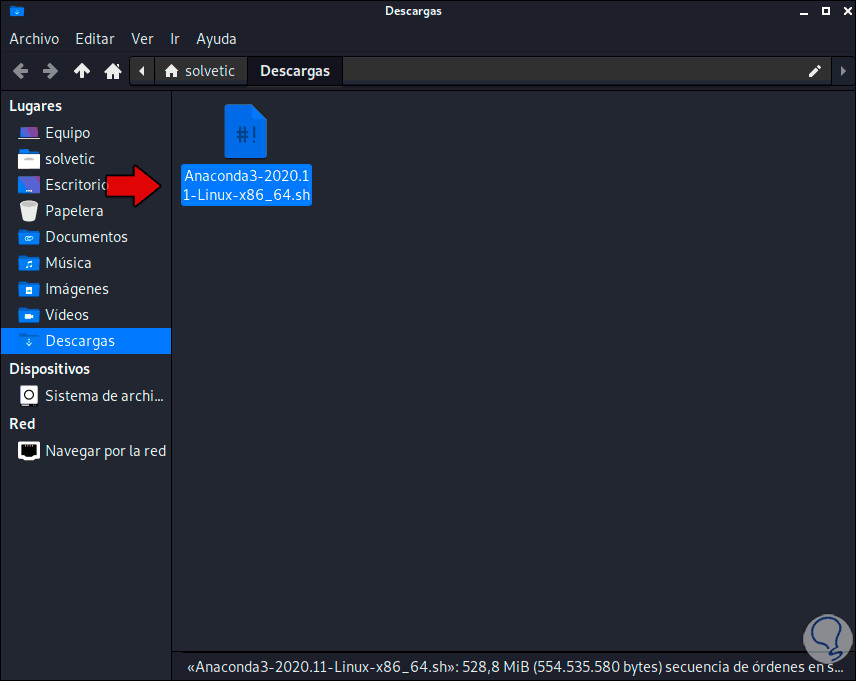Open Música in the places list
Image resolution: width=856 pixels, height=681 pixels.
[x=86, y=263]
